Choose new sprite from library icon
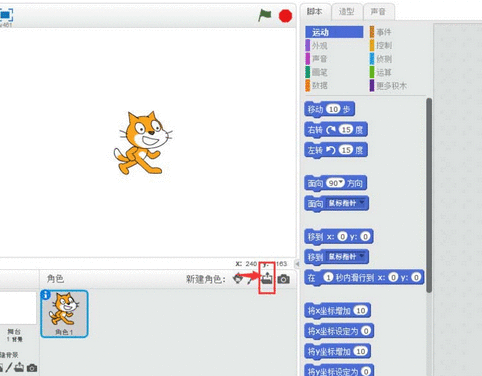 237,279
